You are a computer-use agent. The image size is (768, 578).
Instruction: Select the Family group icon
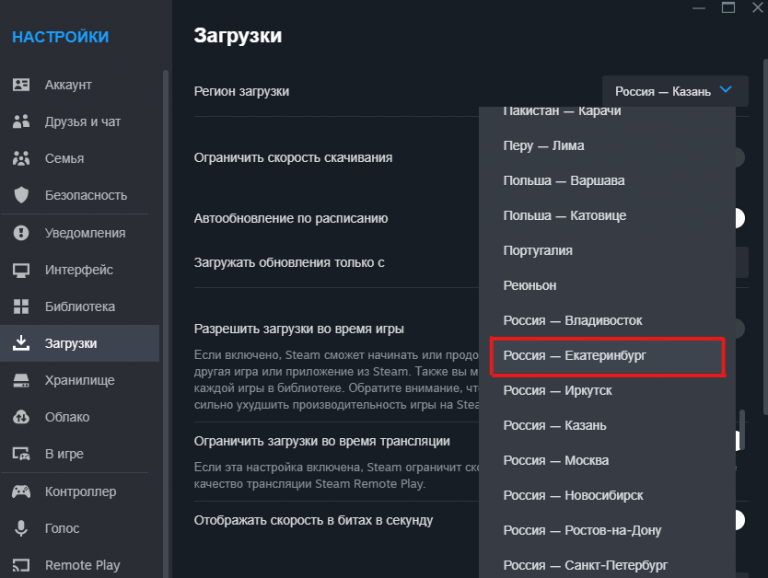pyautogui.click(x=21, y=159)
